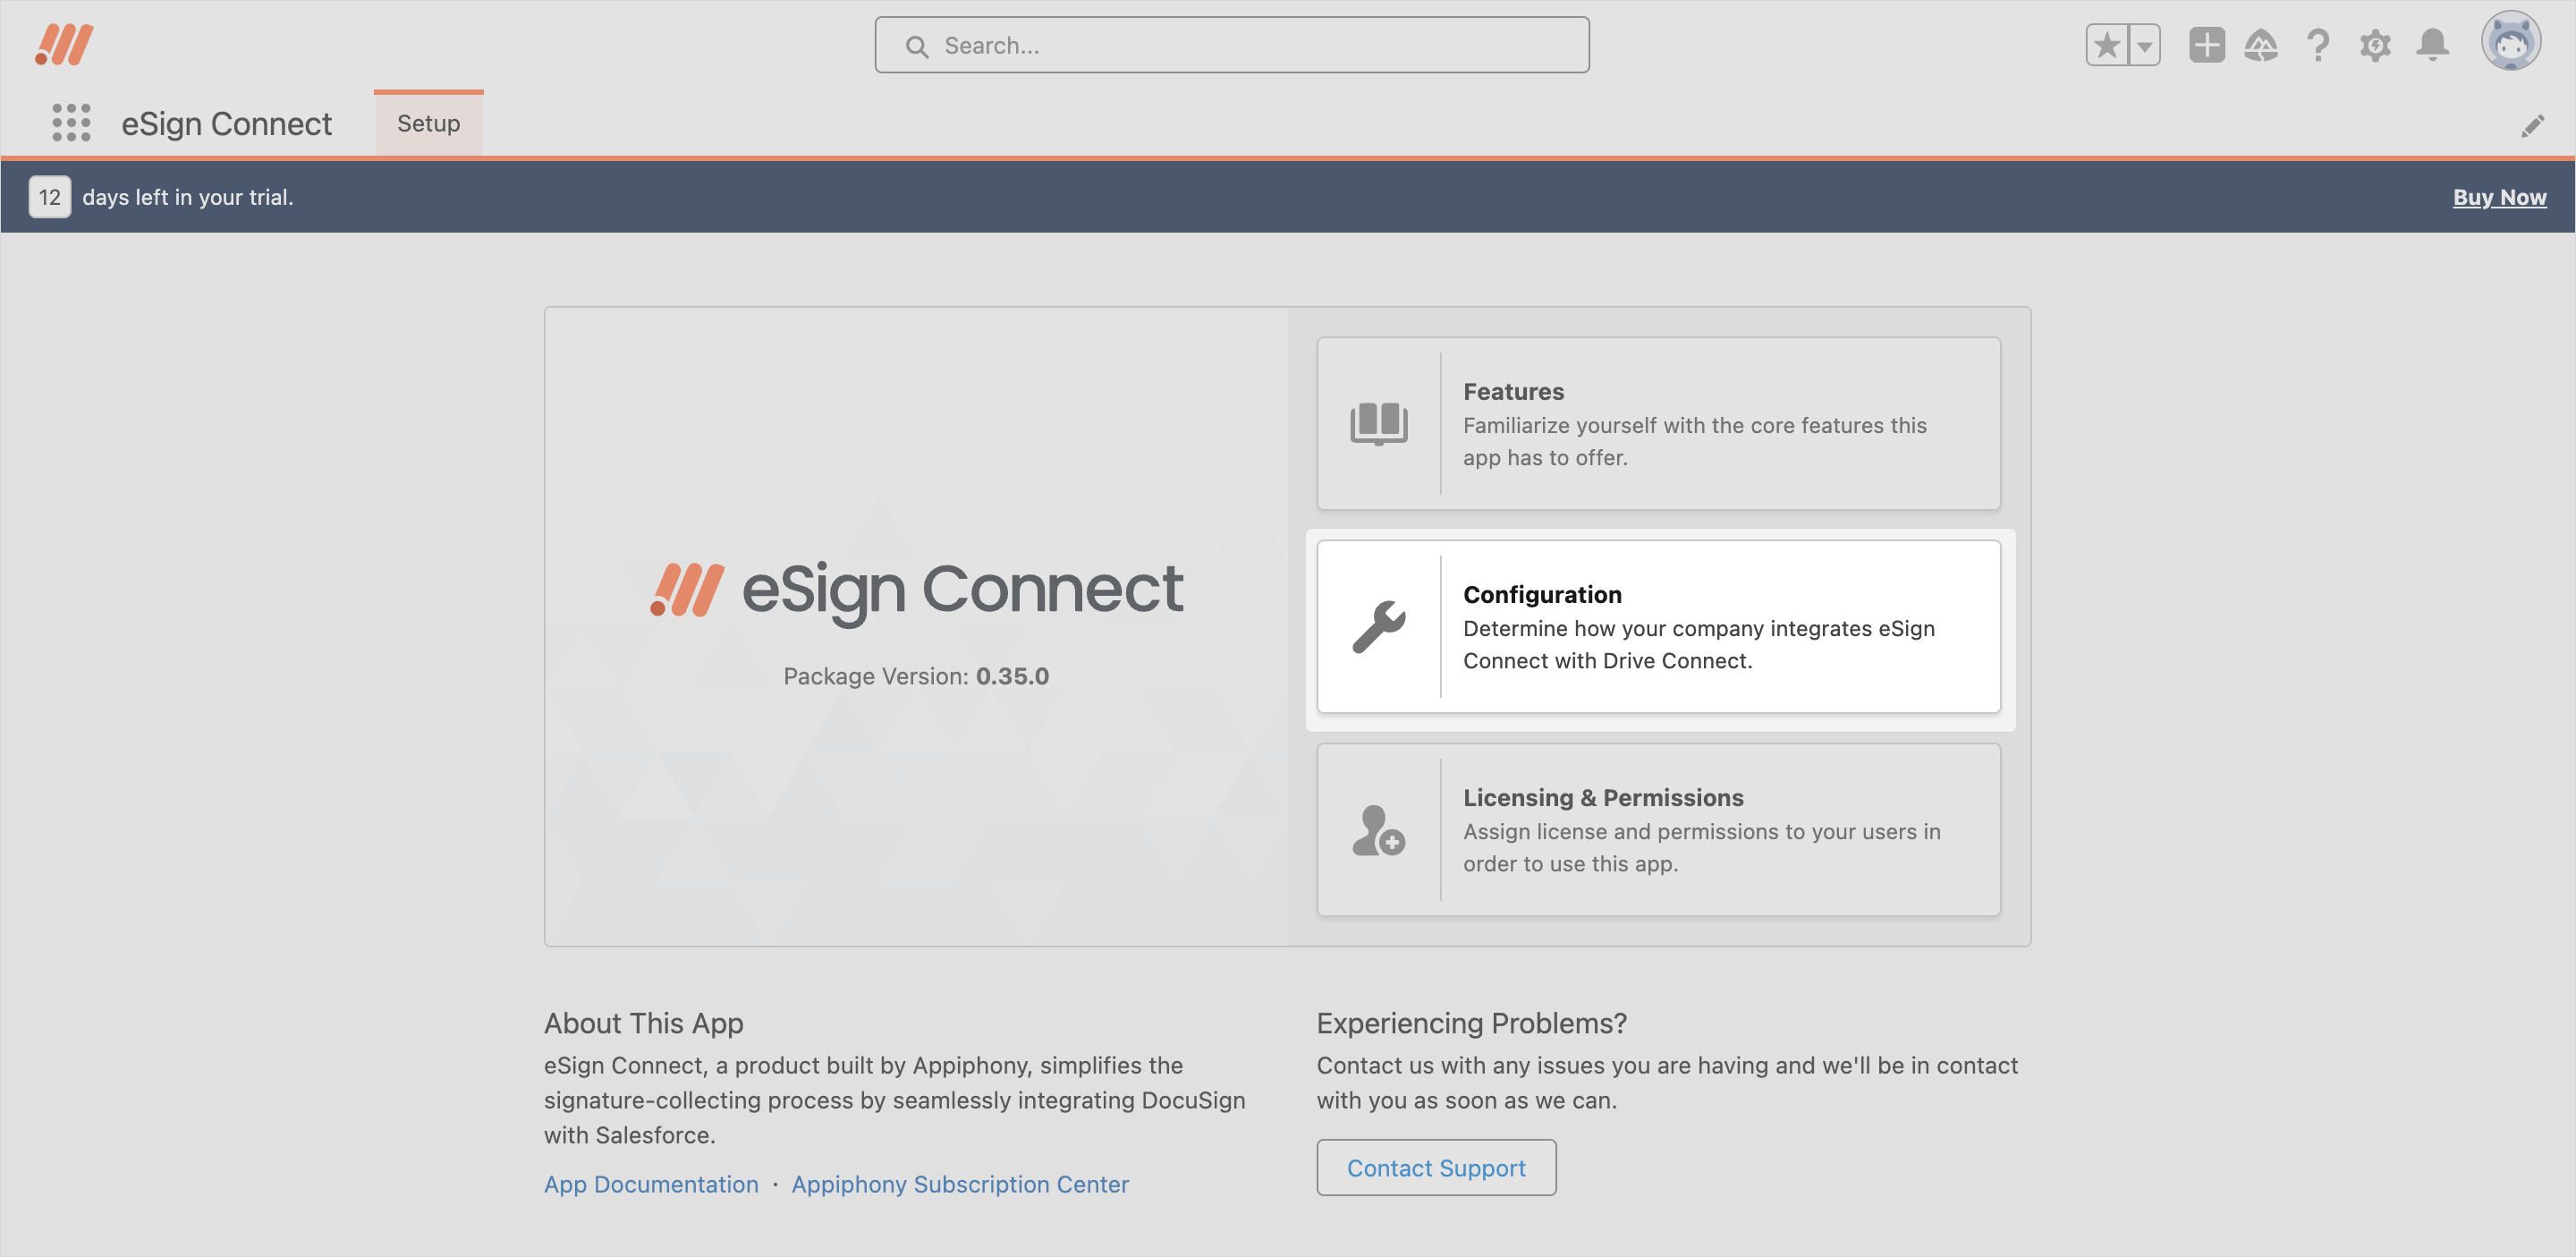
Task: Open the Features card
Action: point(1658,423)
